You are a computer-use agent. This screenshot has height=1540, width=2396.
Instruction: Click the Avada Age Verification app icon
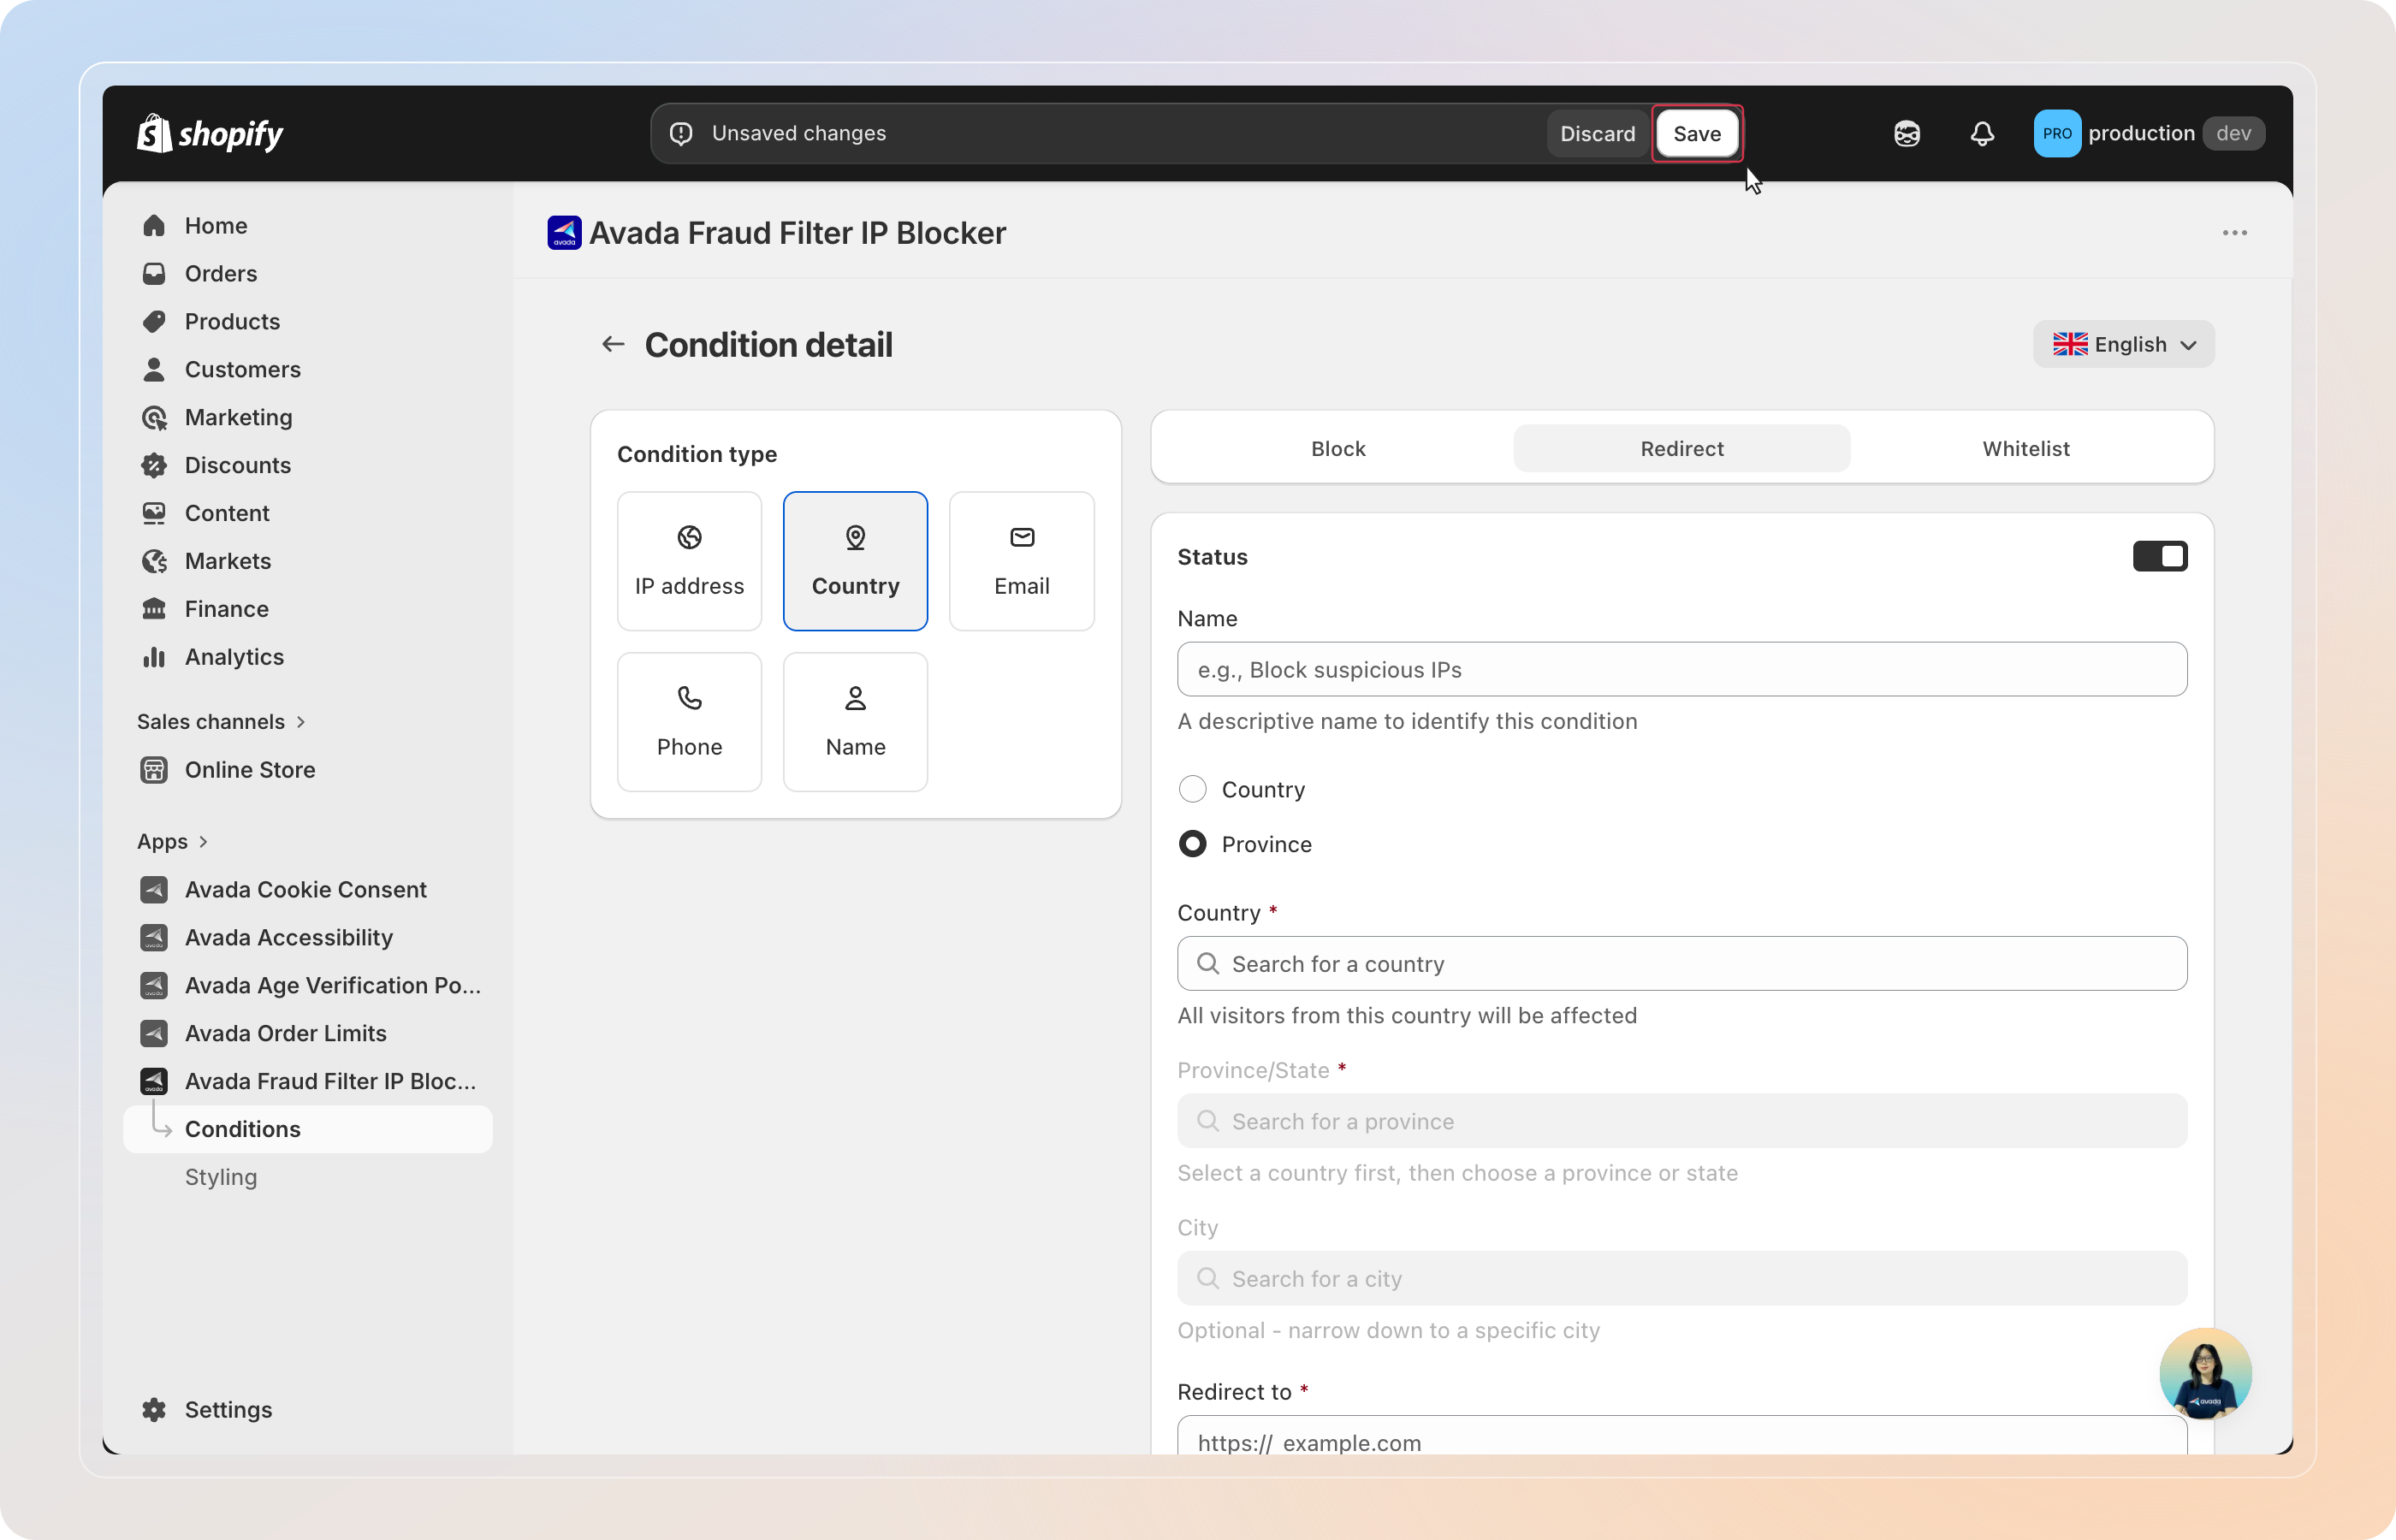click(154, 985)
